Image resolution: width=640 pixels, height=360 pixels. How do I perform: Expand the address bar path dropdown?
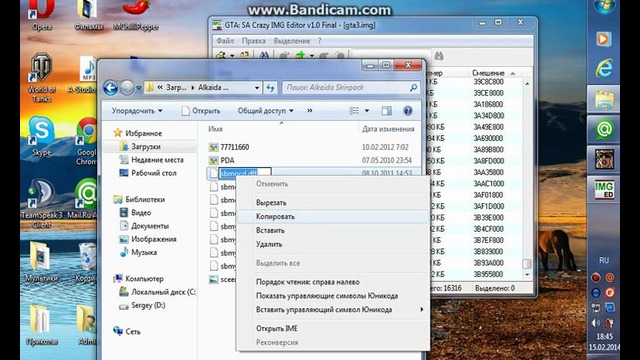pyautogui.click(x=257, y=88)
